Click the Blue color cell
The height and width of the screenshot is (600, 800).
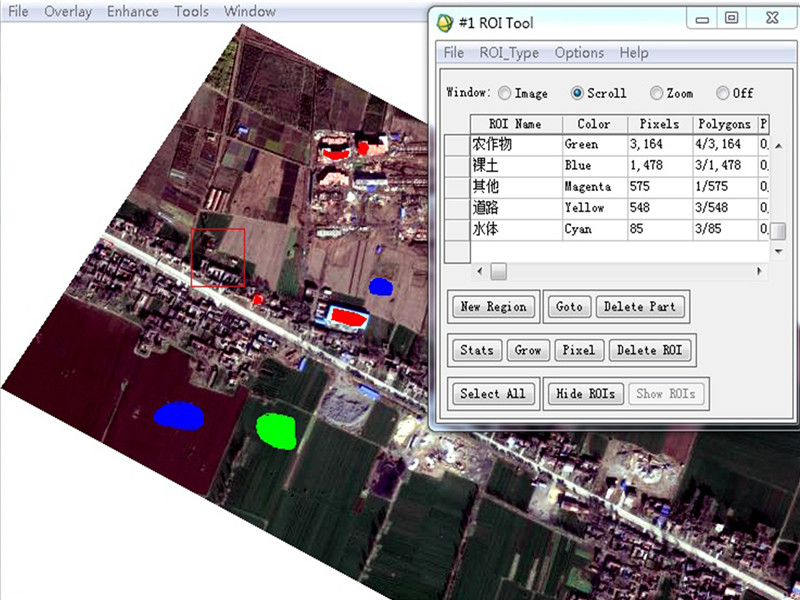[x=595, y=166]
